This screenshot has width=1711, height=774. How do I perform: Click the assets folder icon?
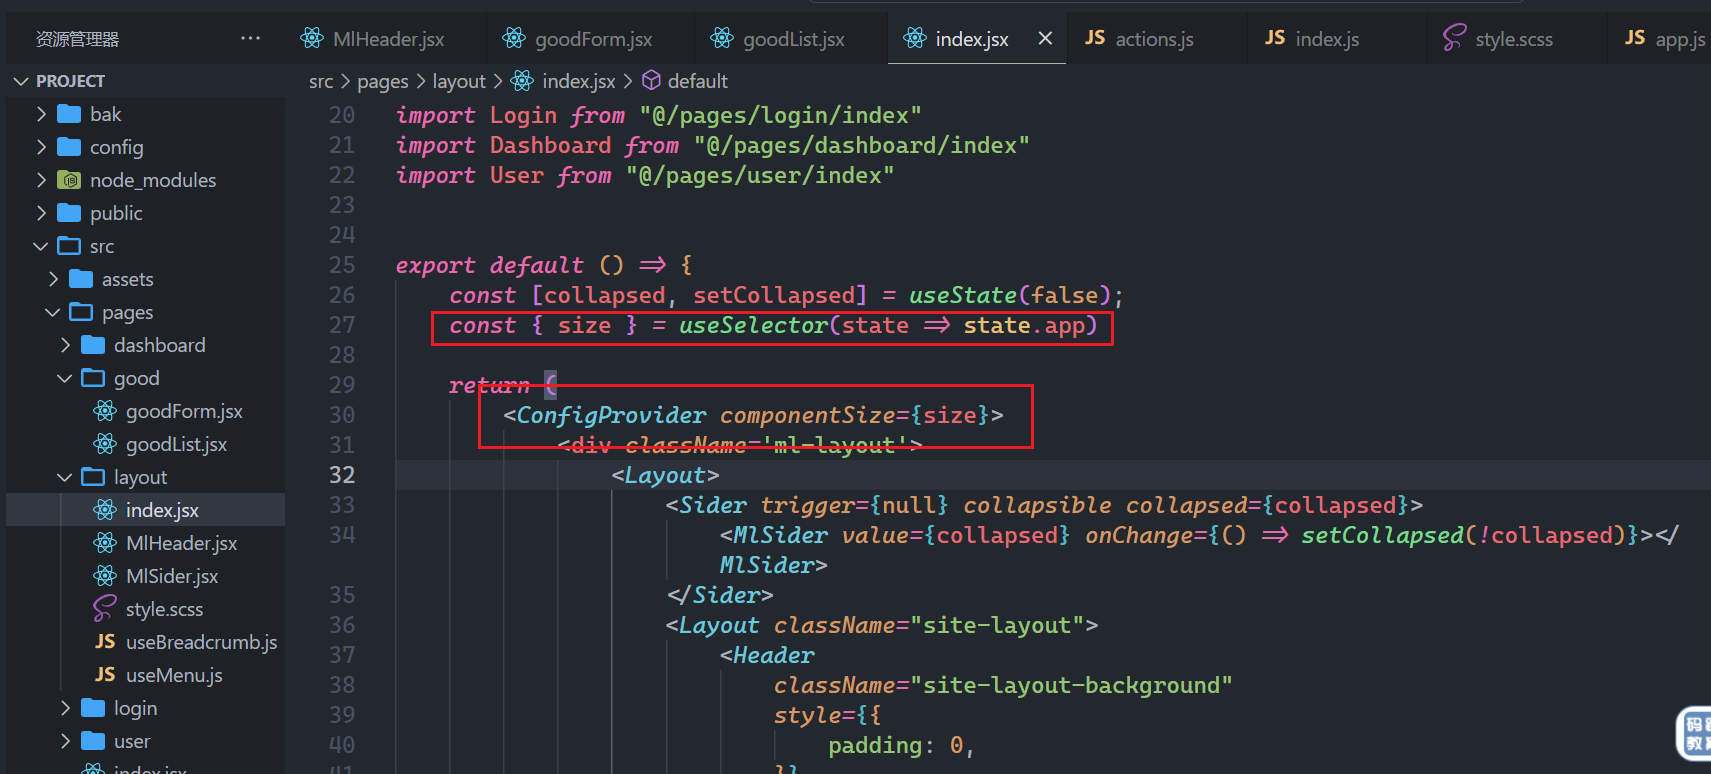(81, 279)
